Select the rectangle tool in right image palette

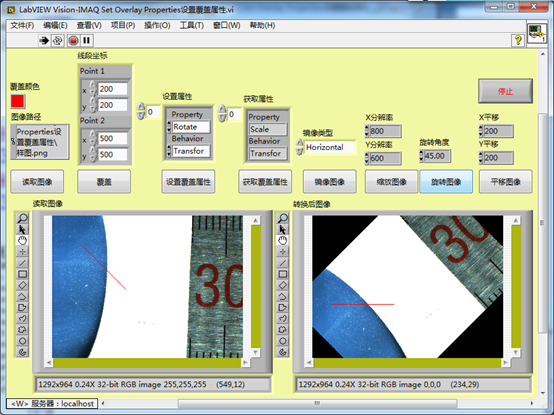[x=283, y=274]
